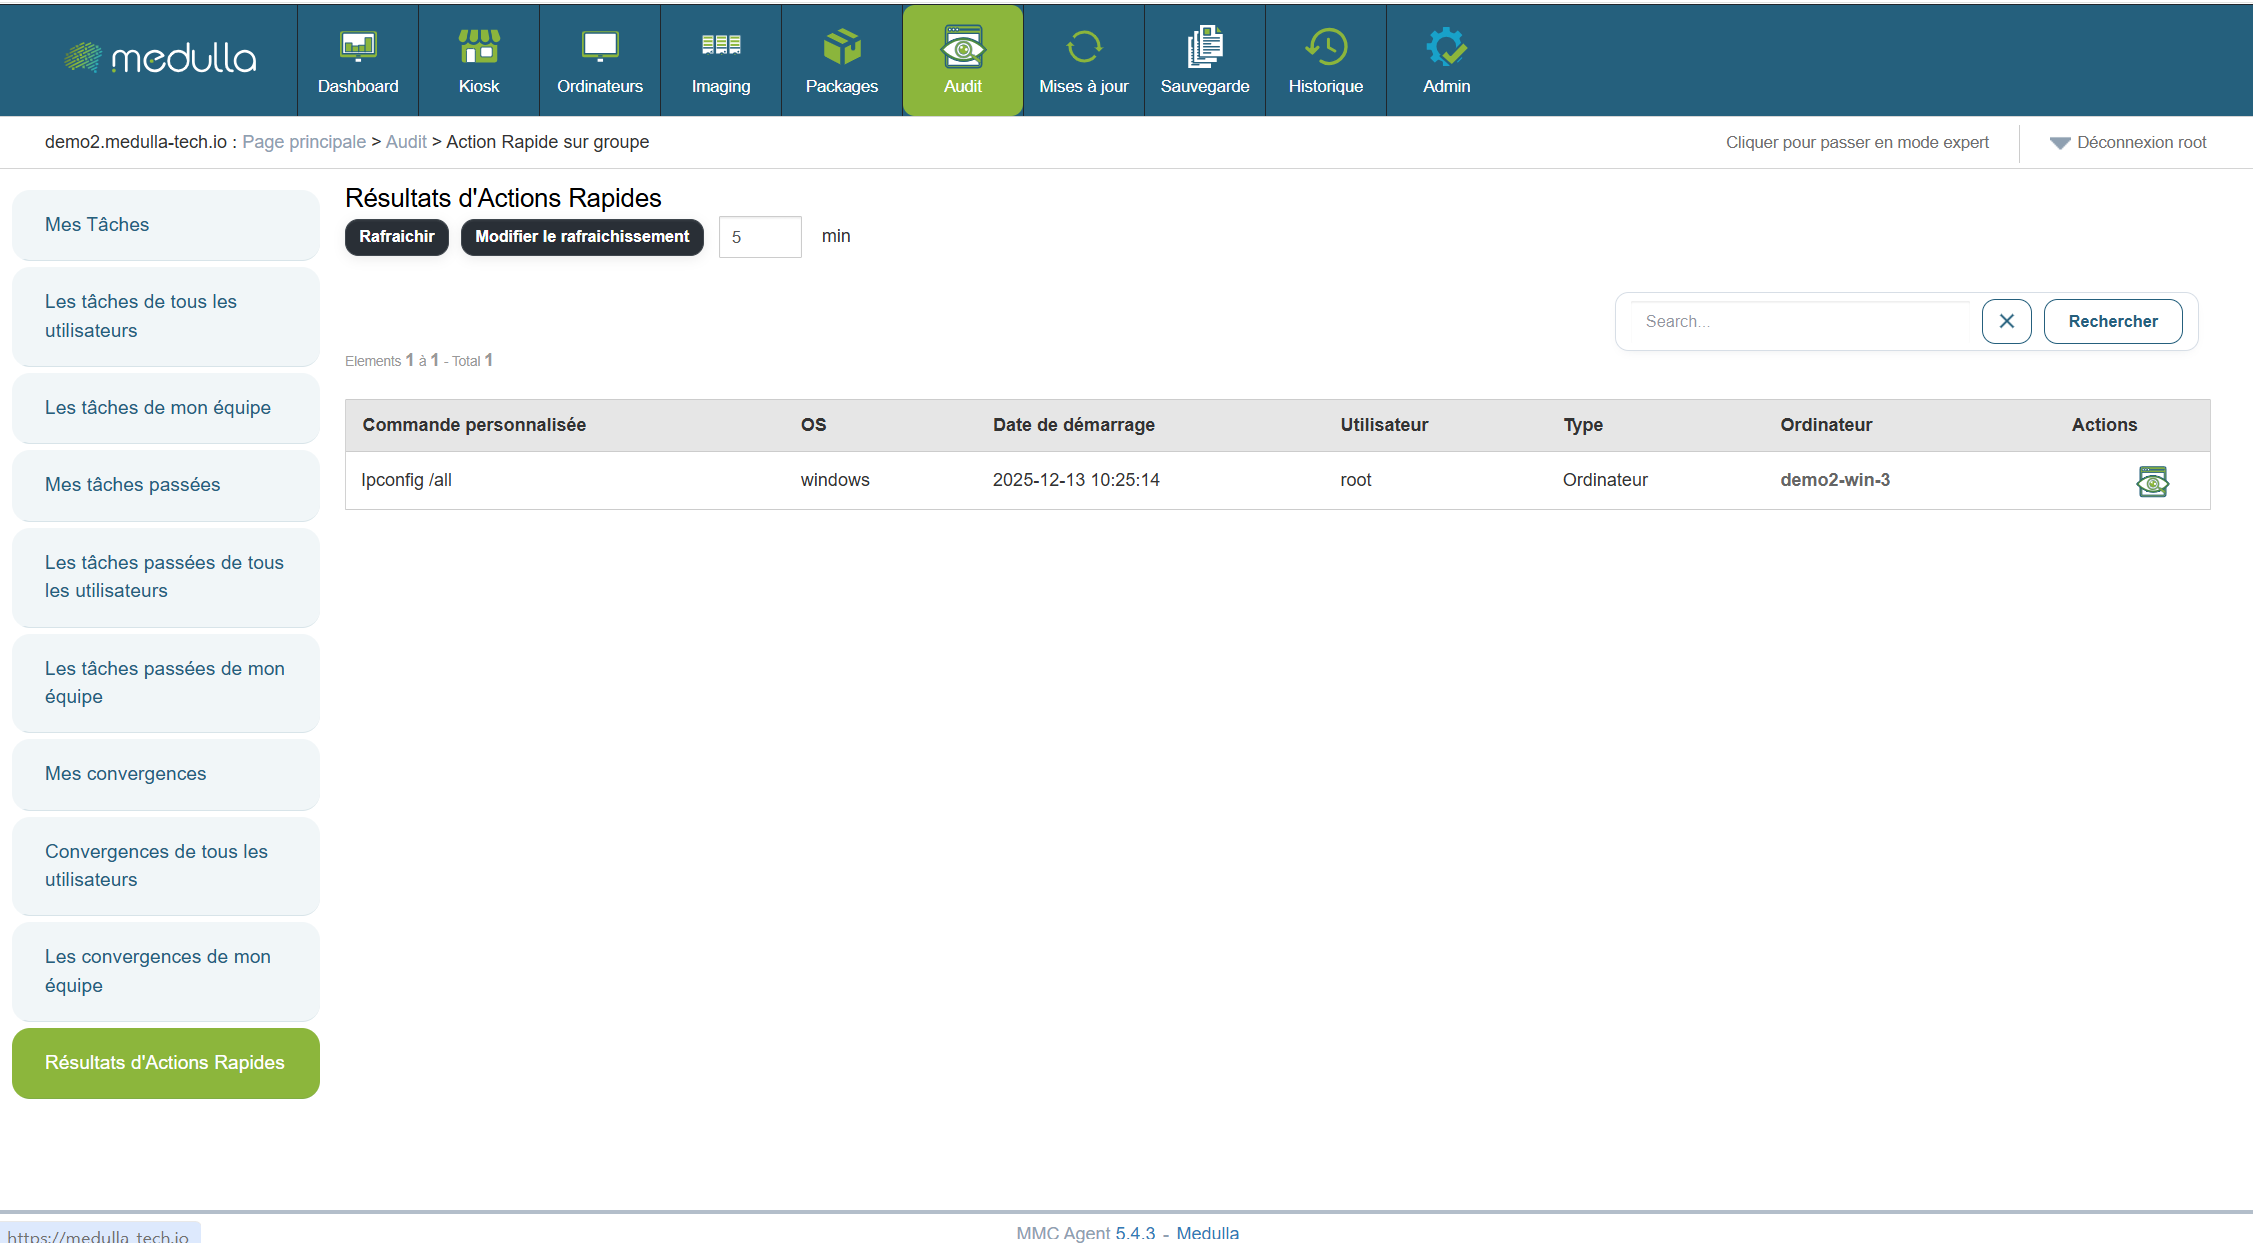View result of Ipconfig /all action

click(x=2152, y=482)
